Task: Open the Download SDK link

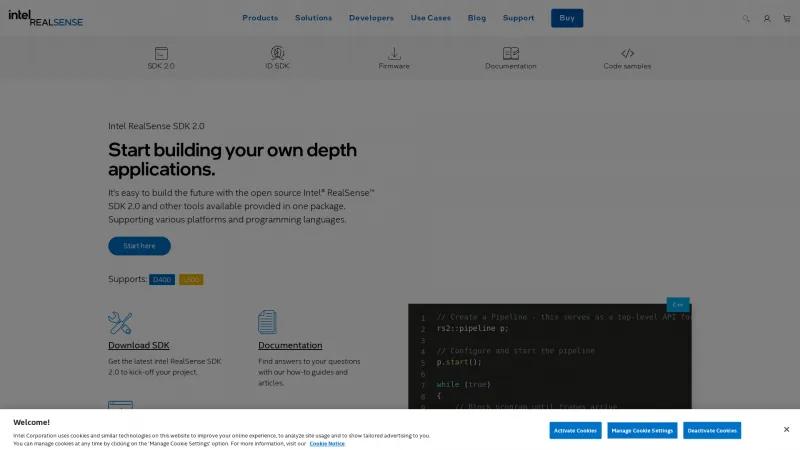Action: (139, 345)
